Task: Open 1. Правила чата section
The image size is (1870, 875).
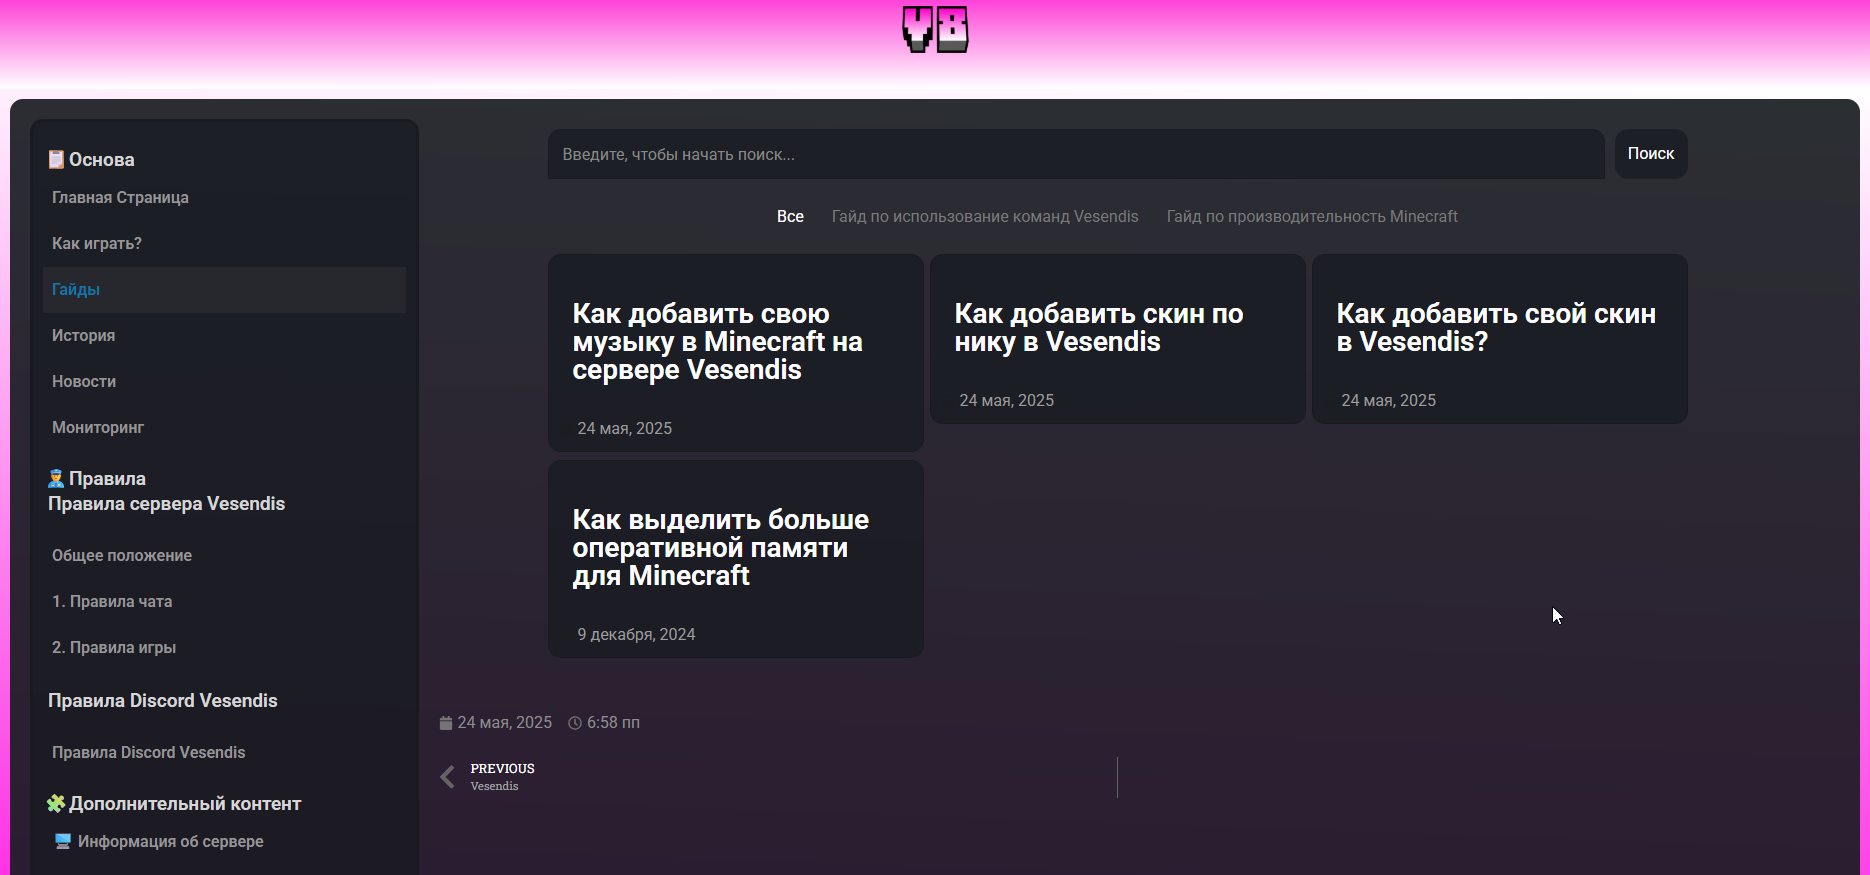Action: (x=112, y=602)
